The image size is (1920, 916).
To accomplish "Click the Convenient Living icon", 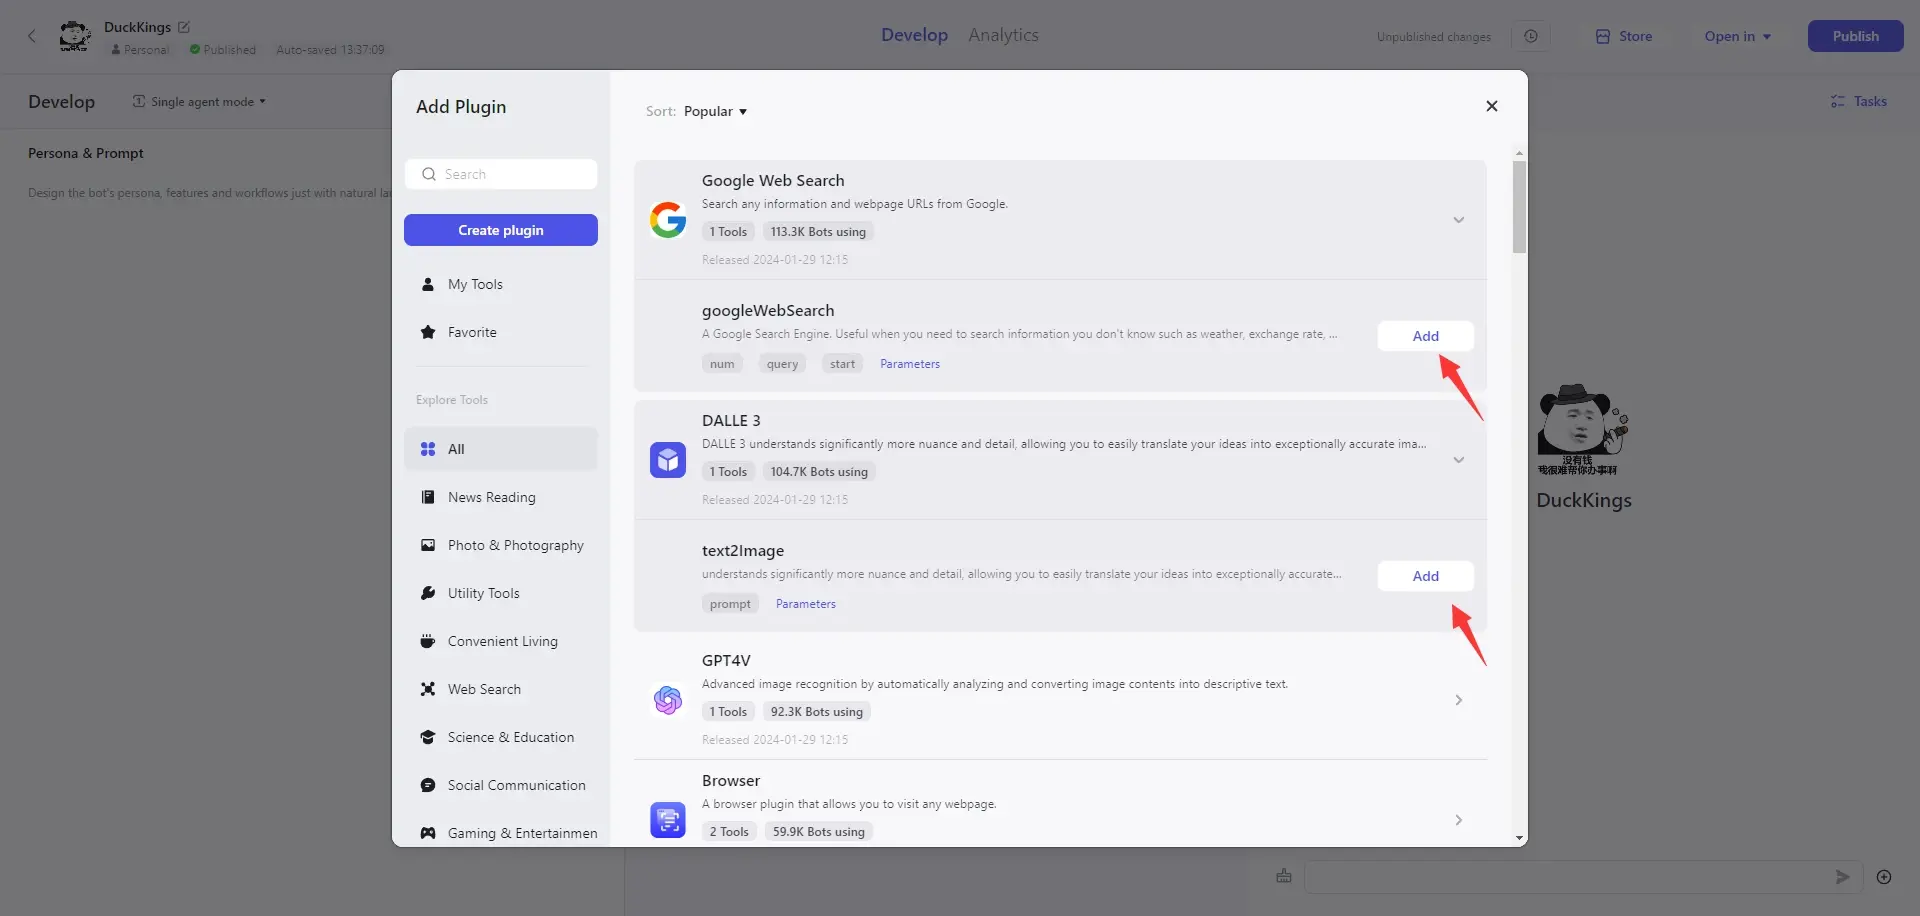I will pos(428,641).
